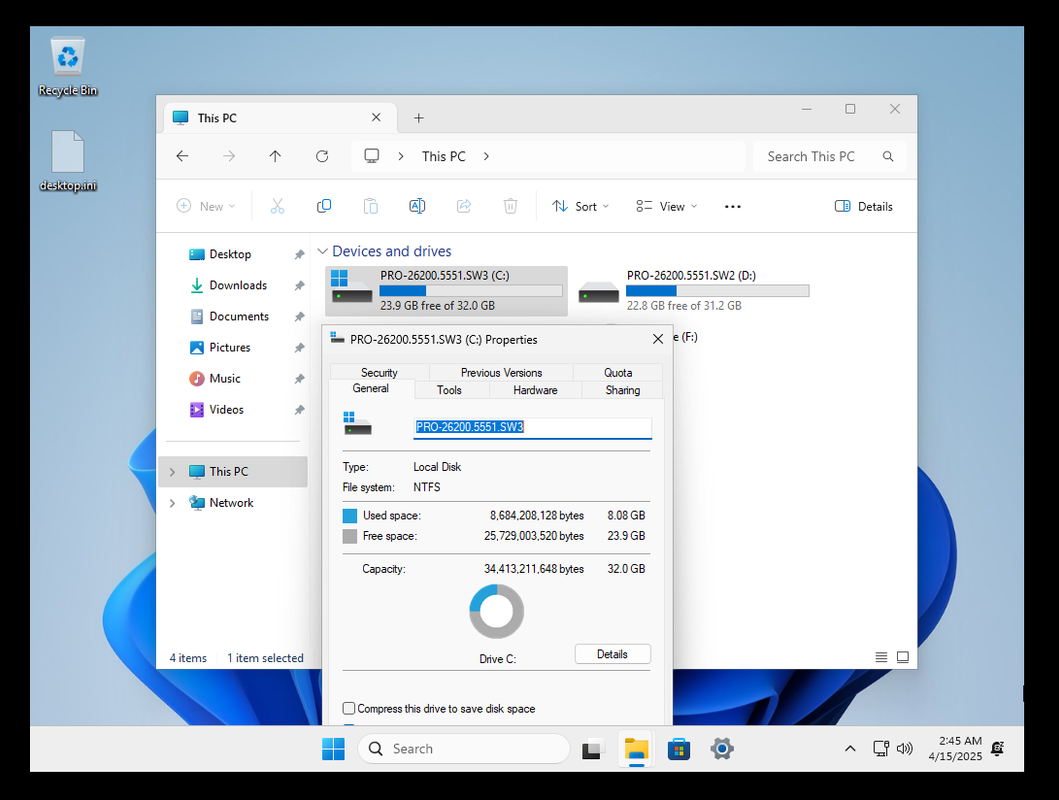Open Pictures in navigation pane
1059x800 pixels.
(x=230, y=348)
